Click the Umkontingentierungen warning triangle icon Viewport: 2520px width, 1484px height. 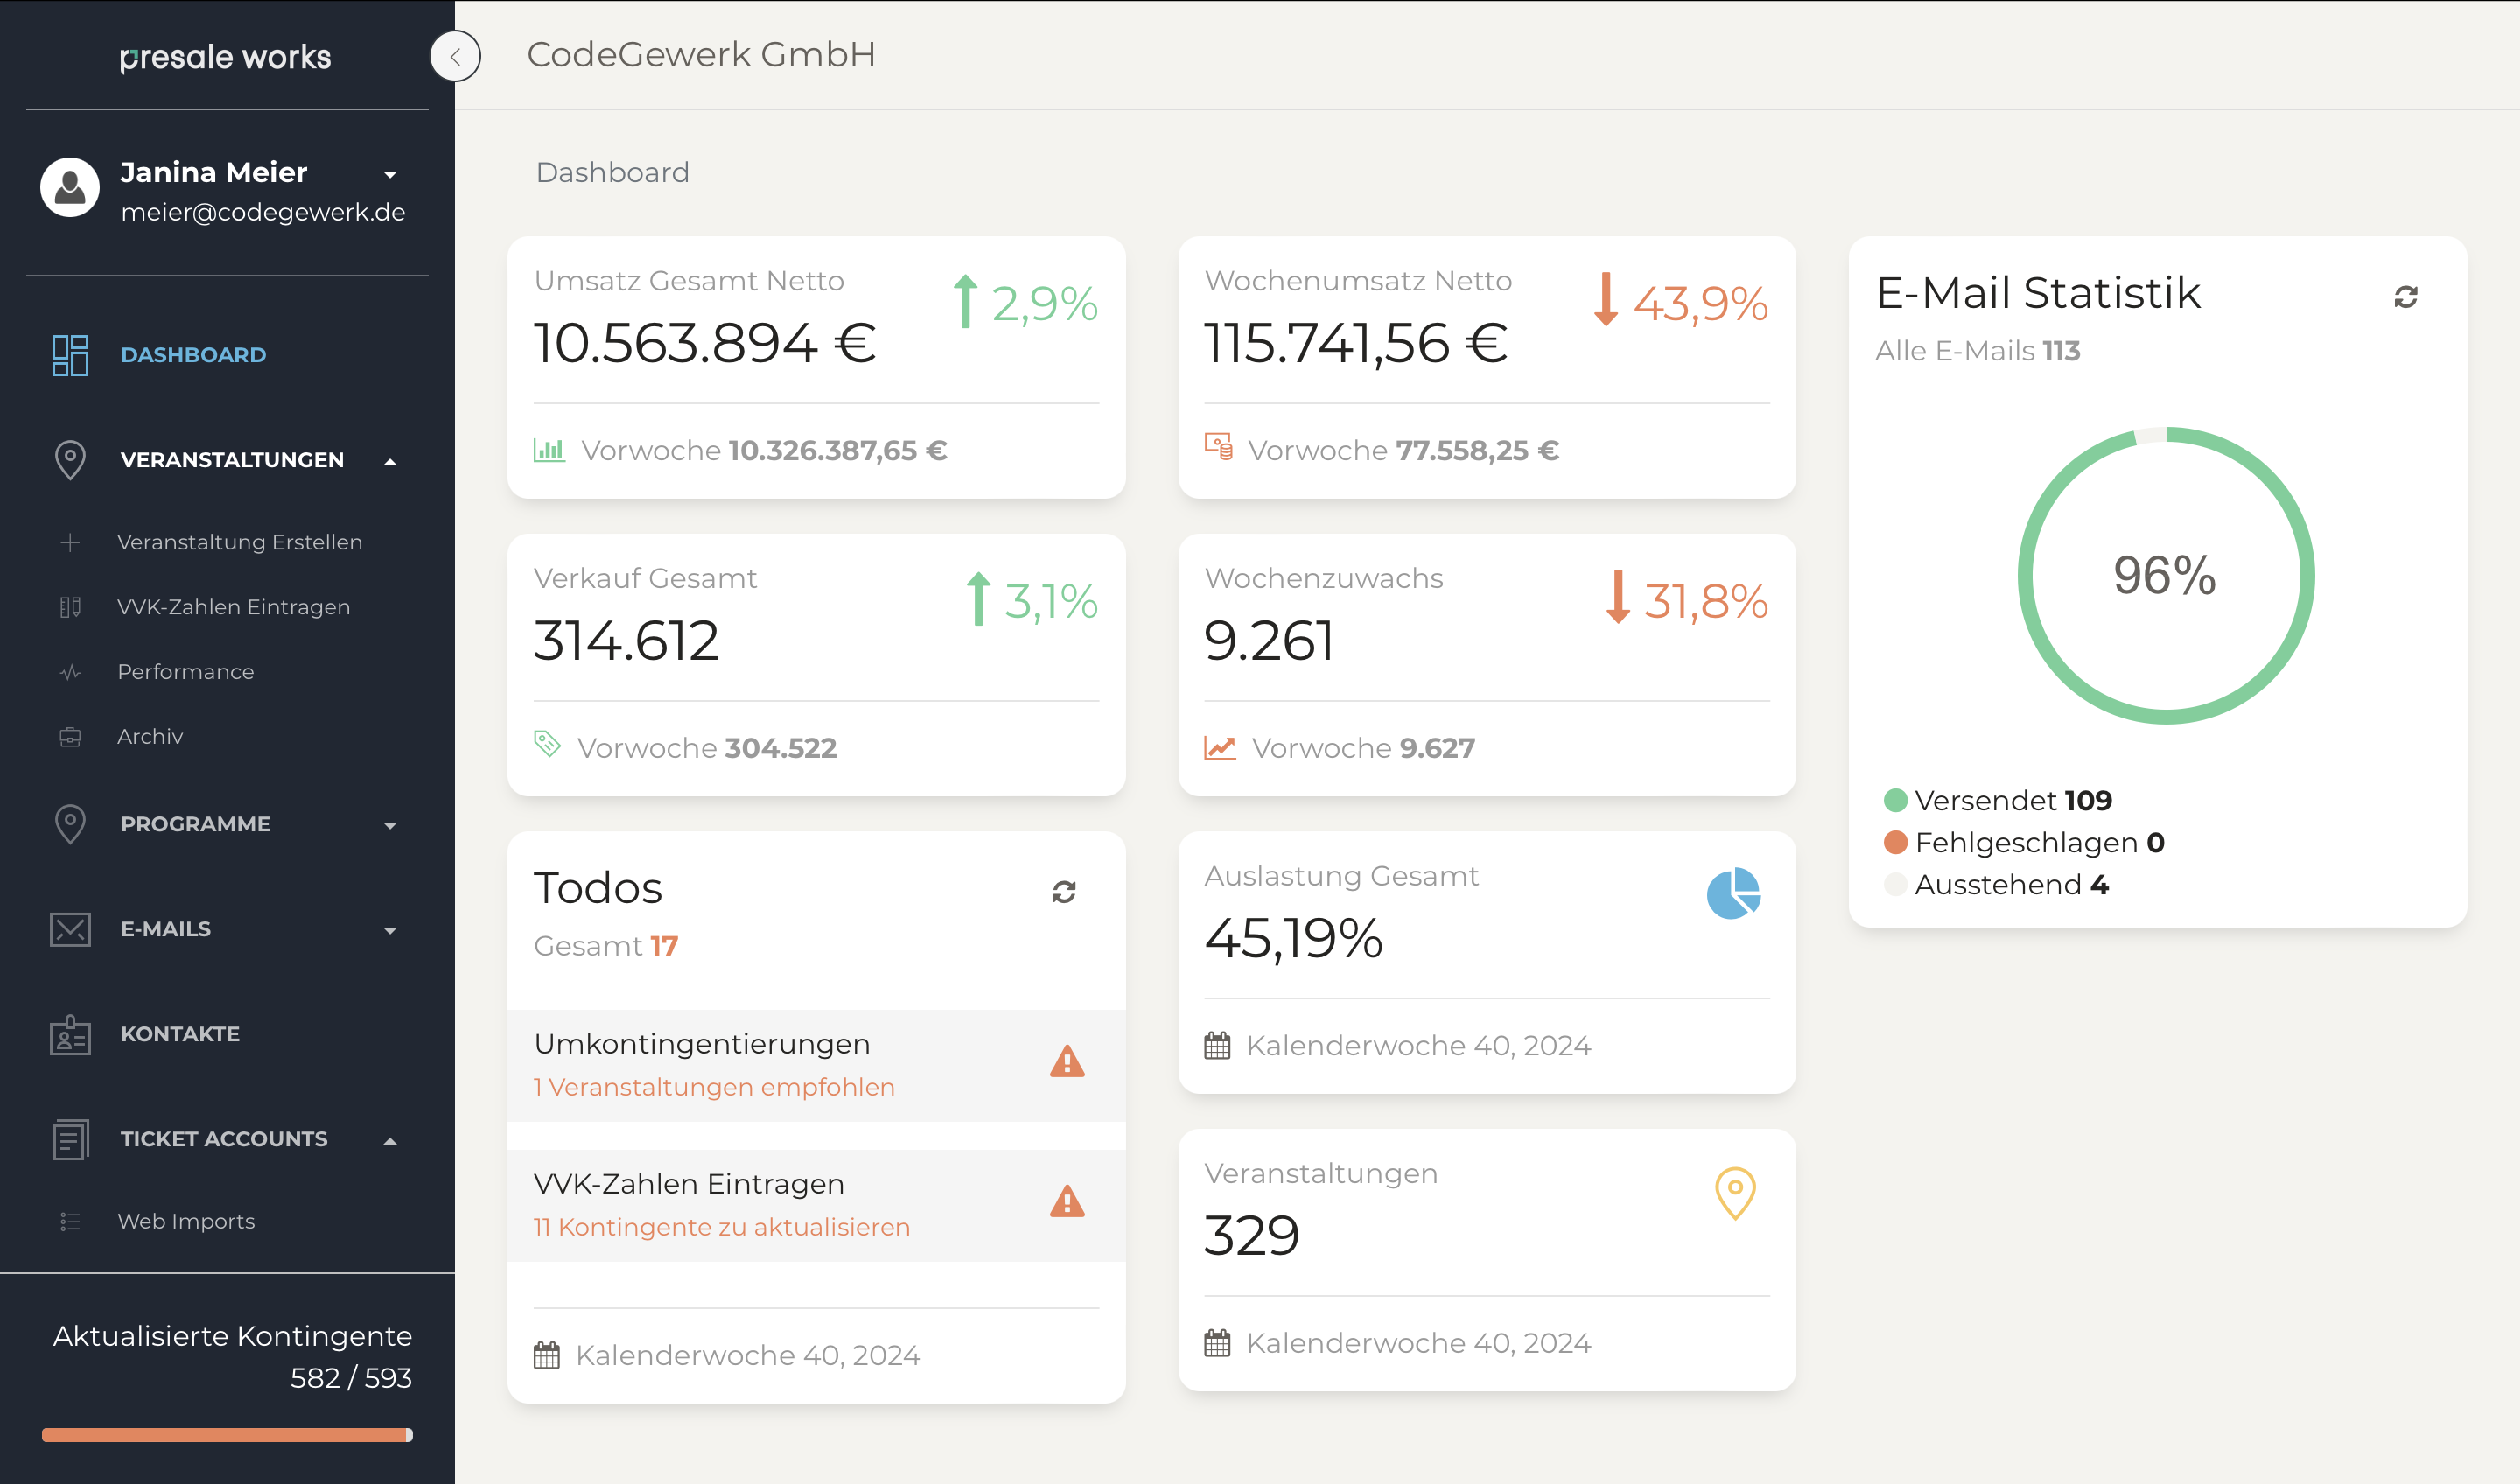1067,1061
